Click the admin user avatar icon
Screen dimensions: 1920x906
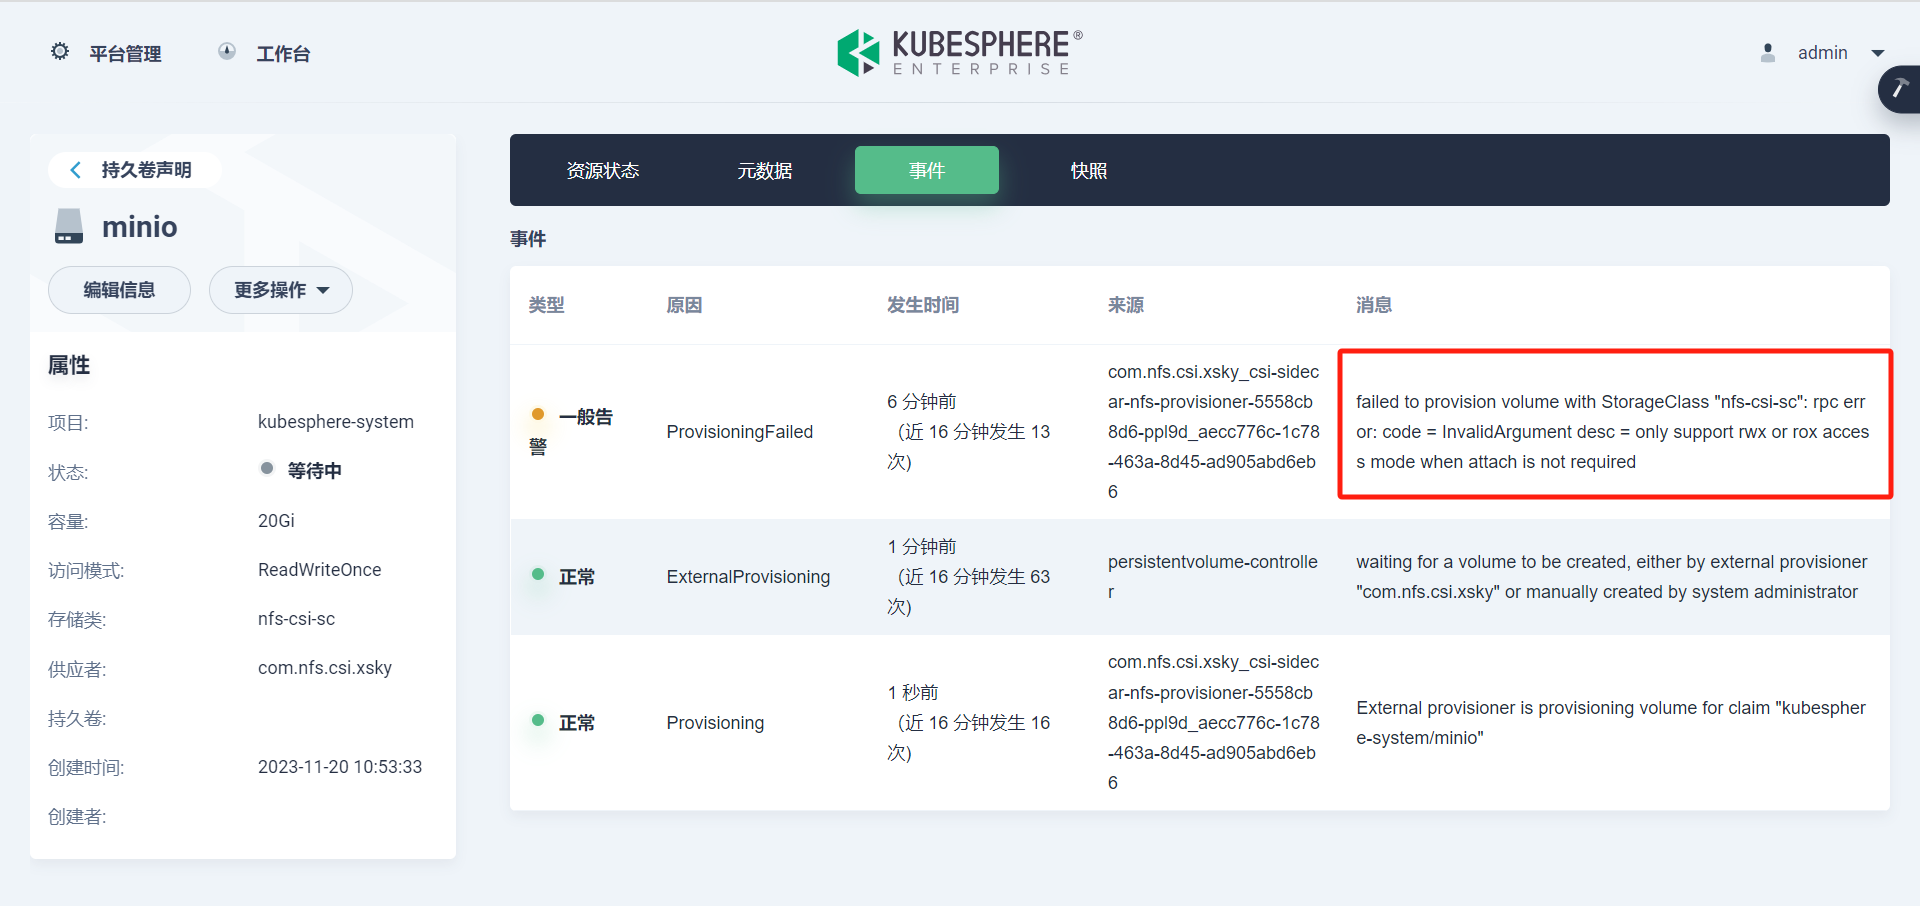point(1767,52)
